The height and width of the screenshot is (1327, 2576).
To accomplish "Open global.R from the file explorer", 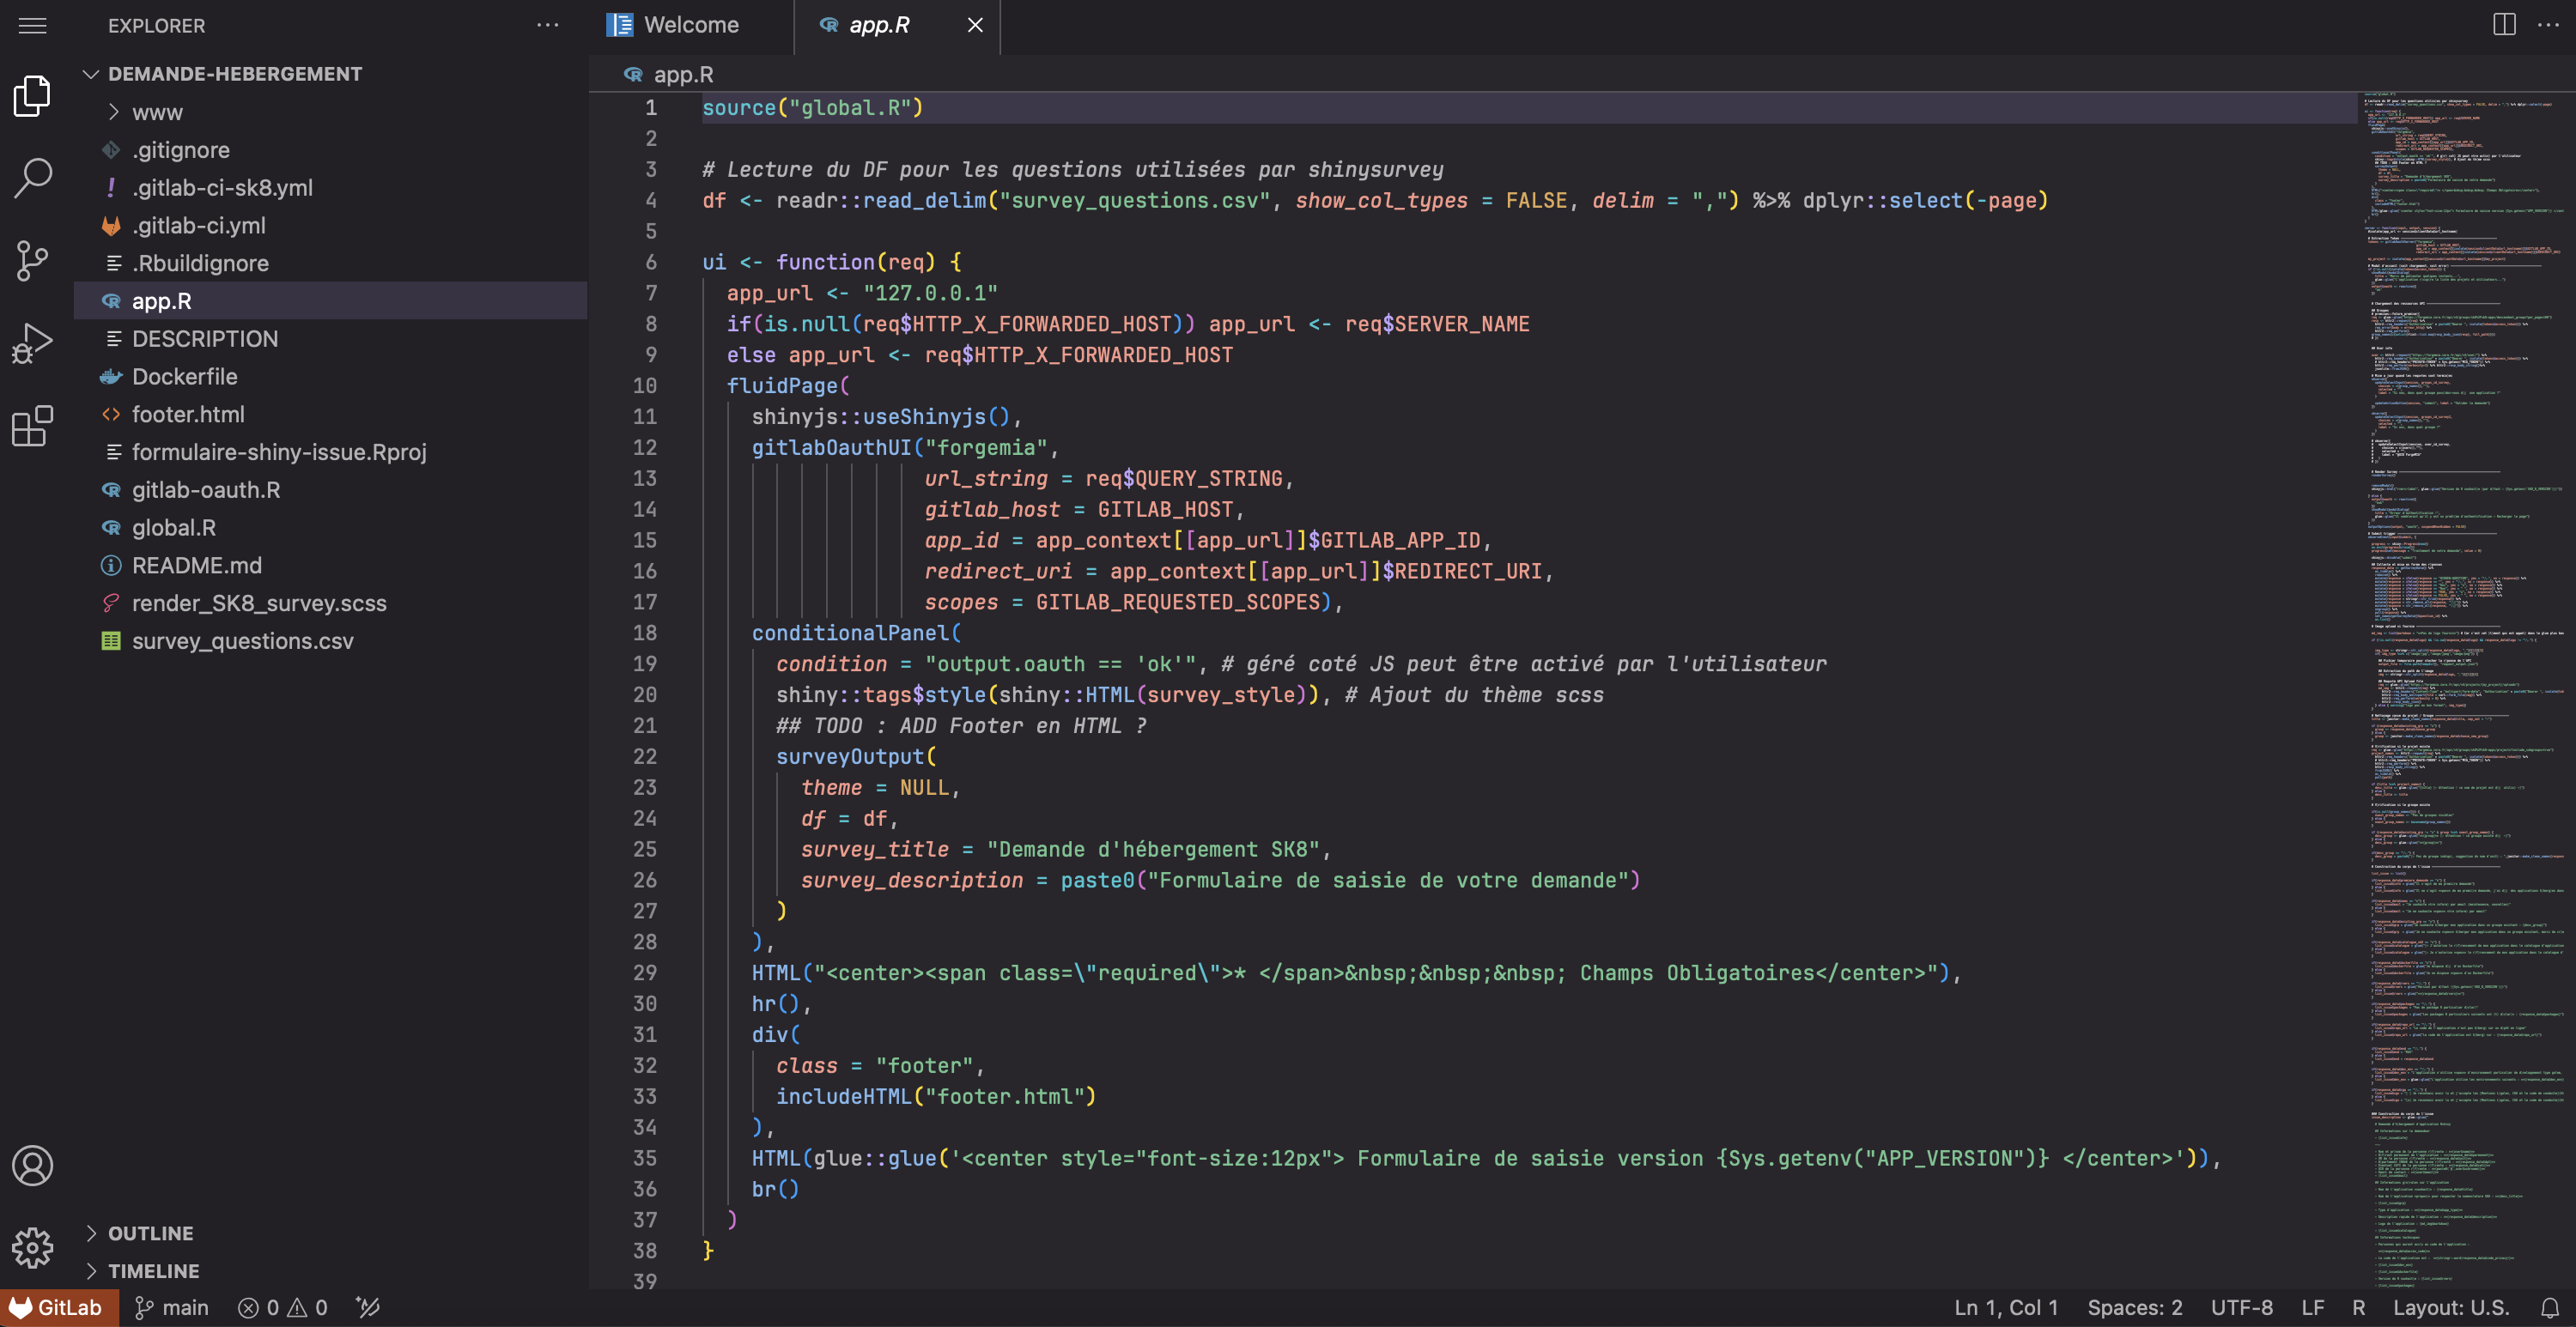I will (x=173, y=528).
